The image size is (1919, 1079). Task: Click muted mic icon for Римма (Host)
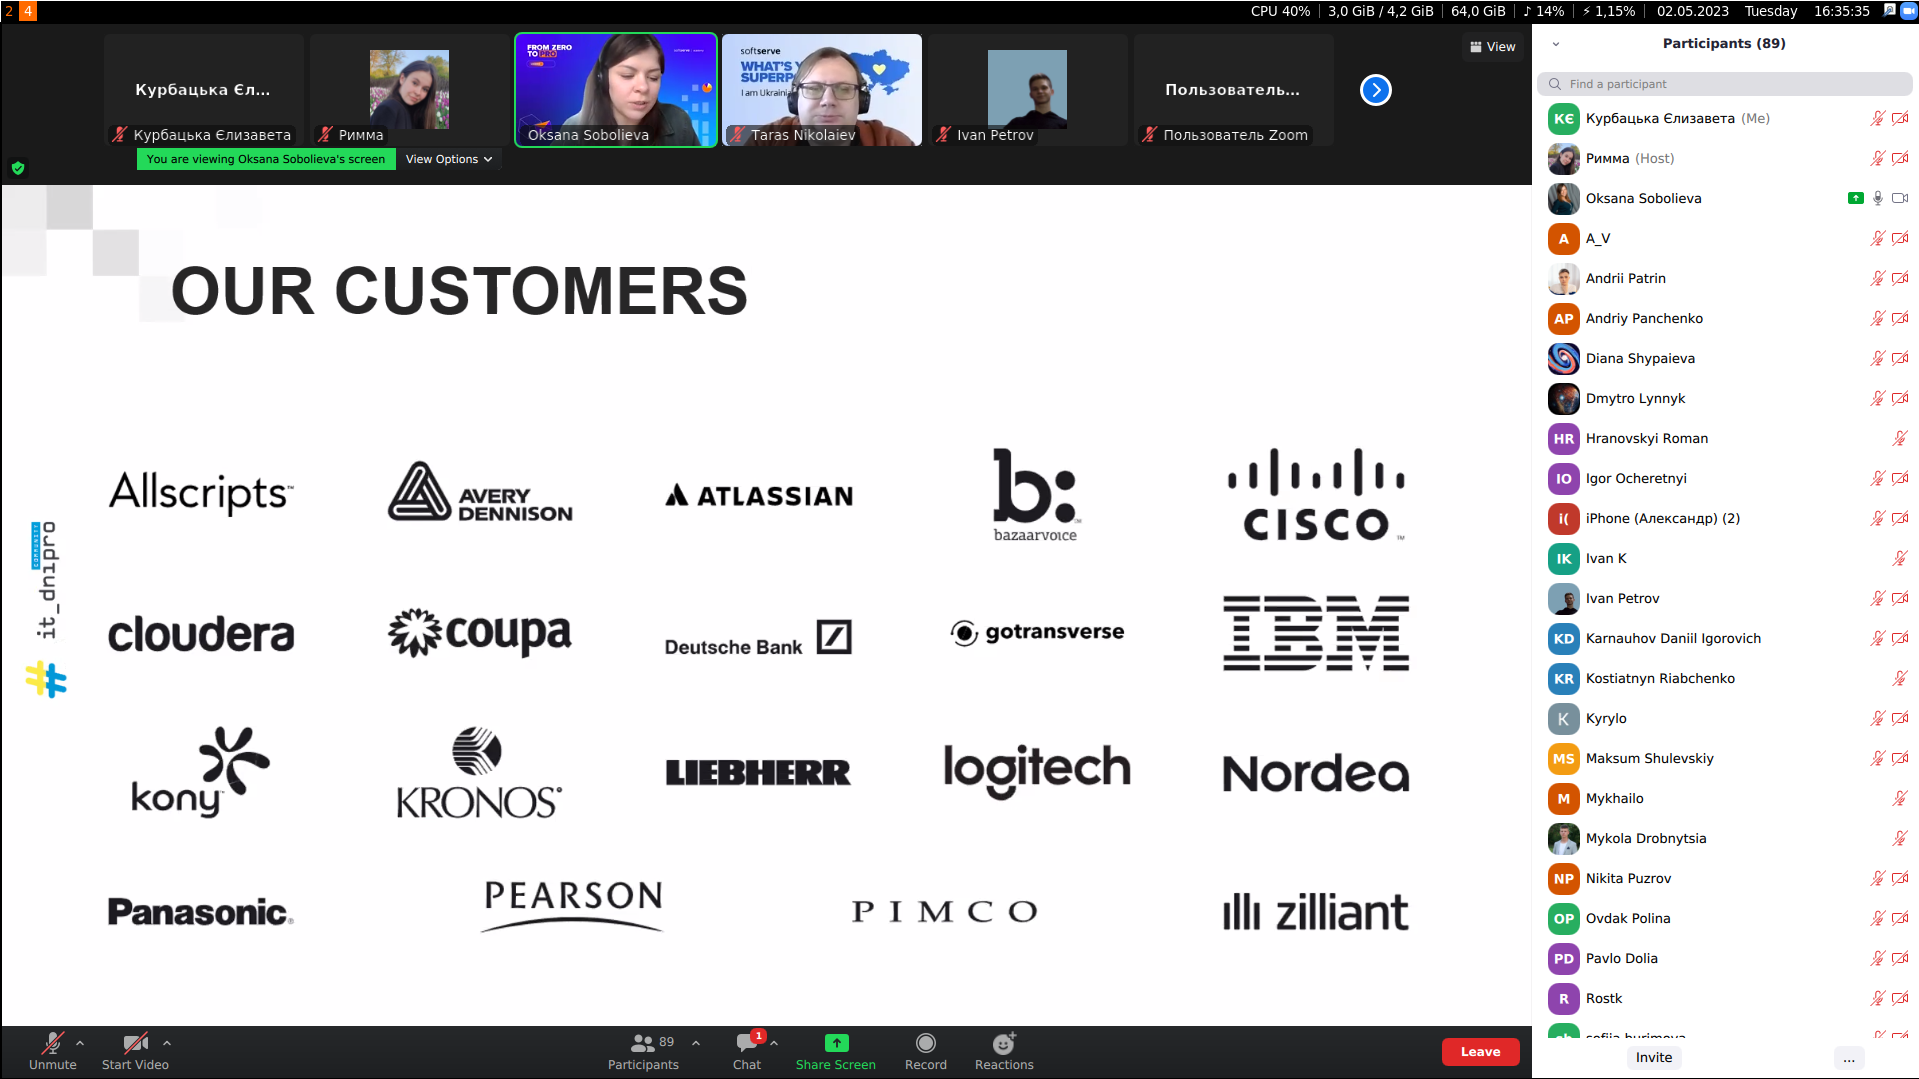1877,158
